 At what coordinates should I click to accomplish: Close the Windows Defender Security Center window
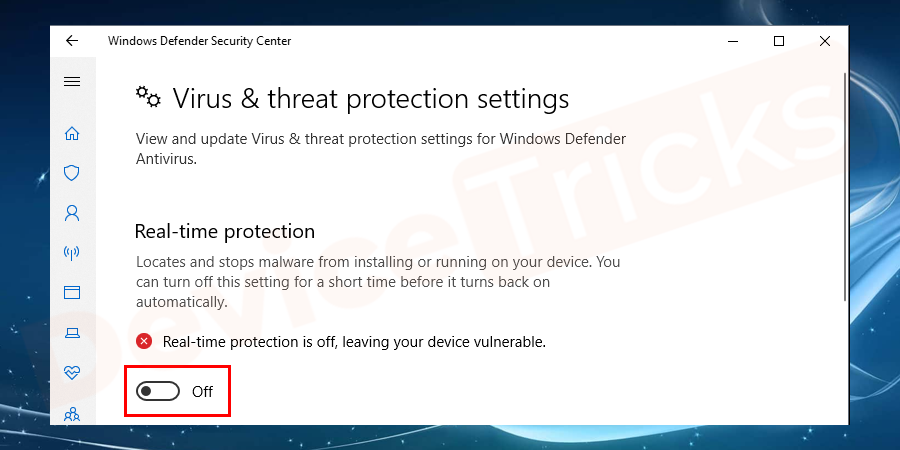tap(825, 41)
